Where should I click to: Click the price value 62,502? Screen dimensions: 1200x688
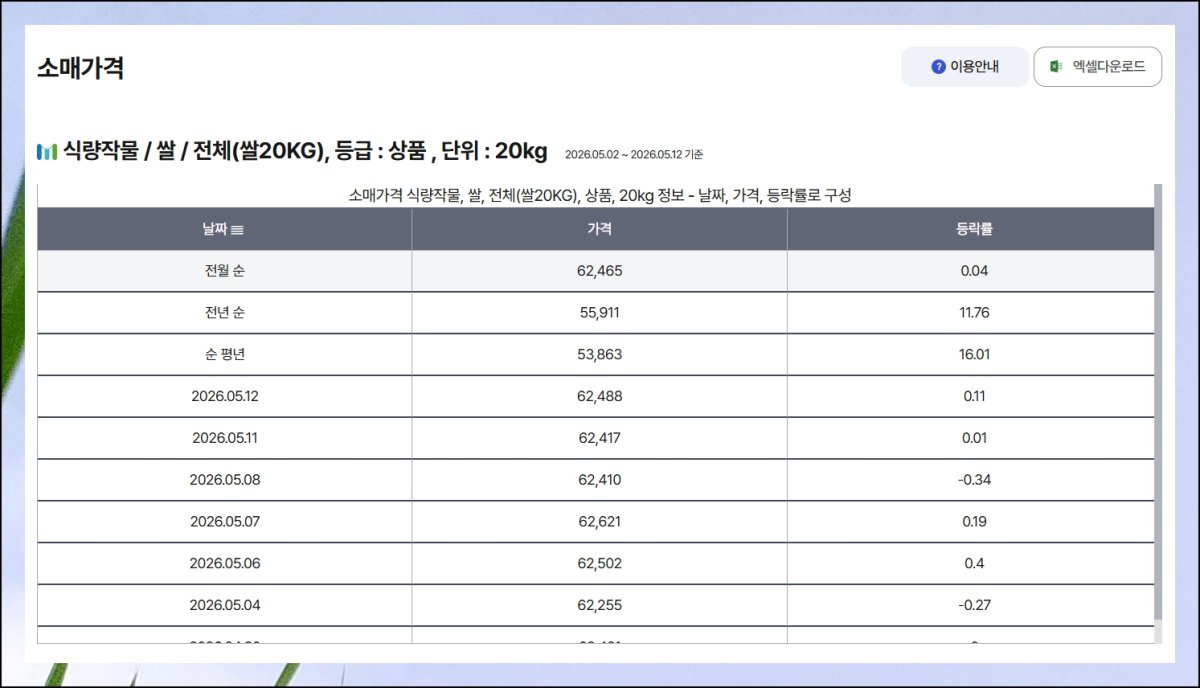(600, 564)
